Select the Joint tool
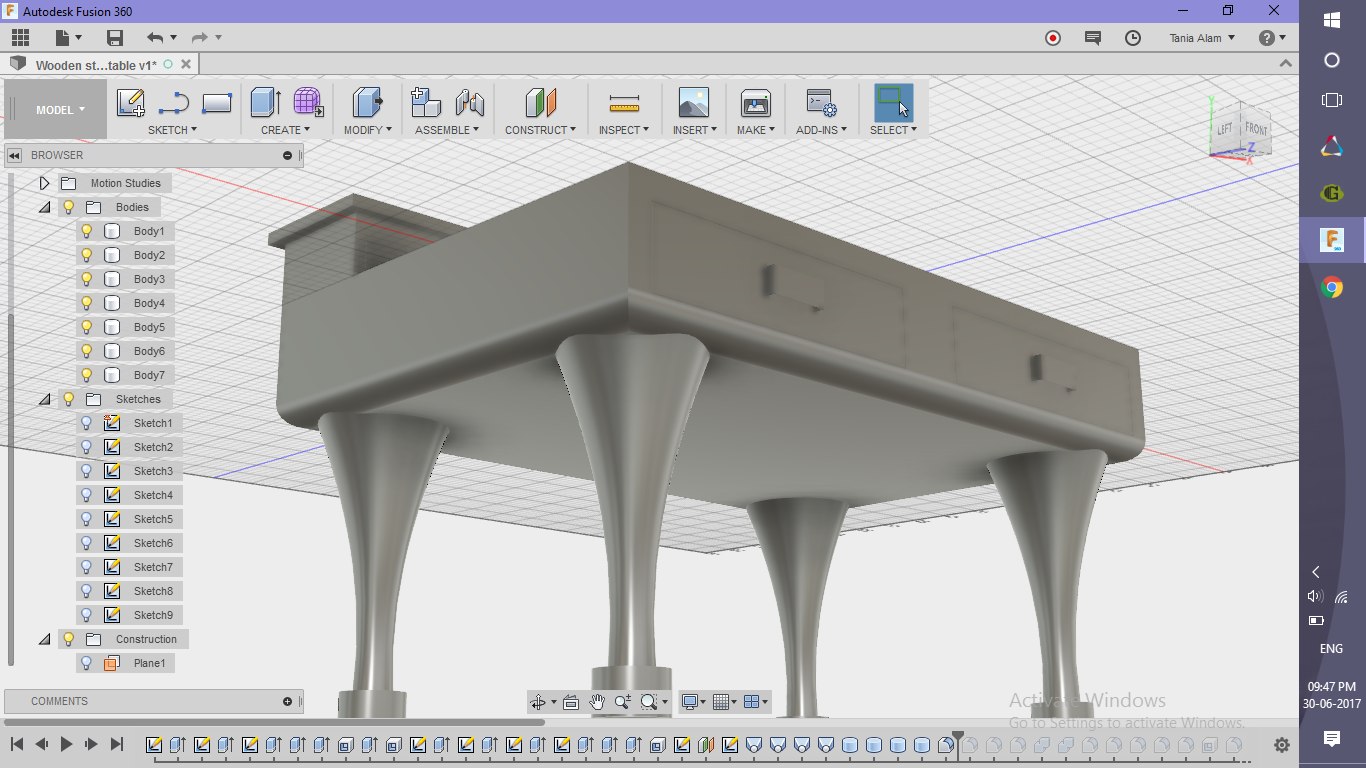1366x768 pixels. point(469,102)
